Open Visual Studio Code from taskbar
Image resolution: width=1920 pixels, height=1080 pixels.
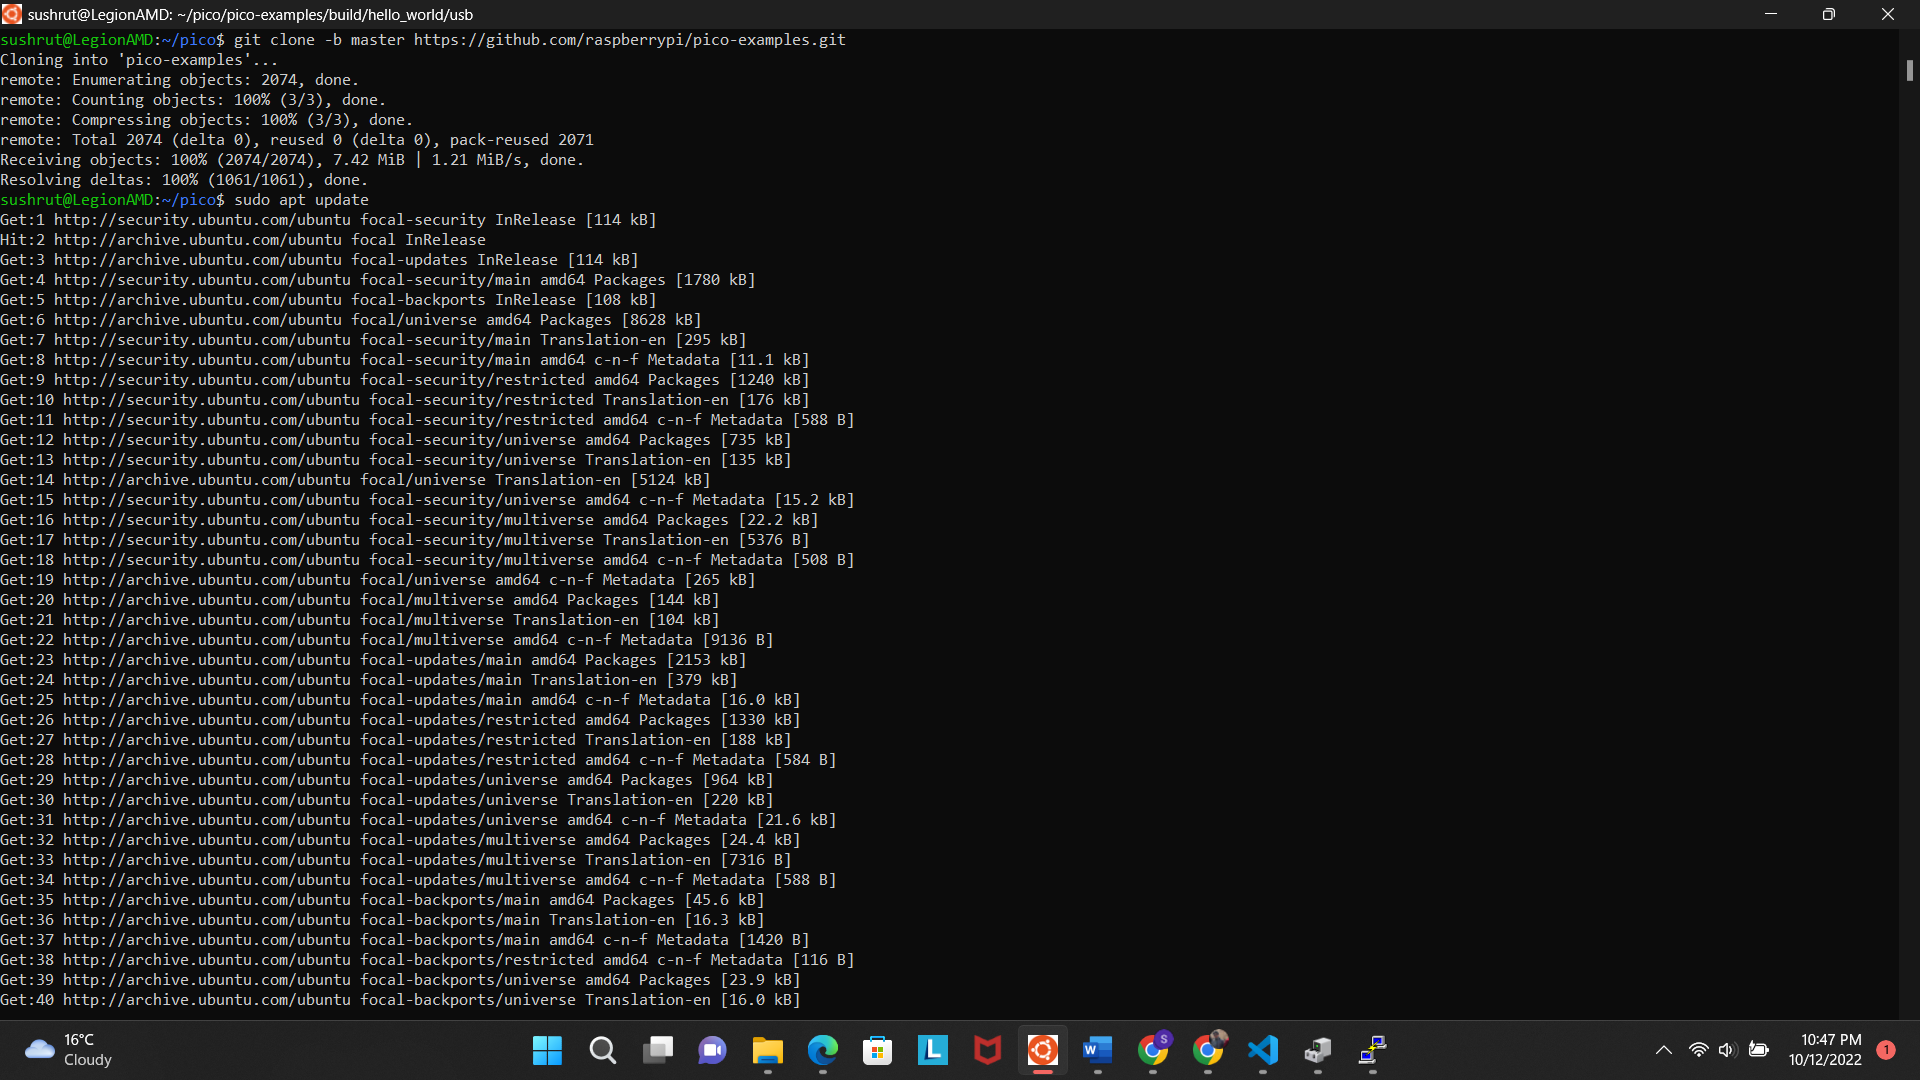point(1263,1050)
